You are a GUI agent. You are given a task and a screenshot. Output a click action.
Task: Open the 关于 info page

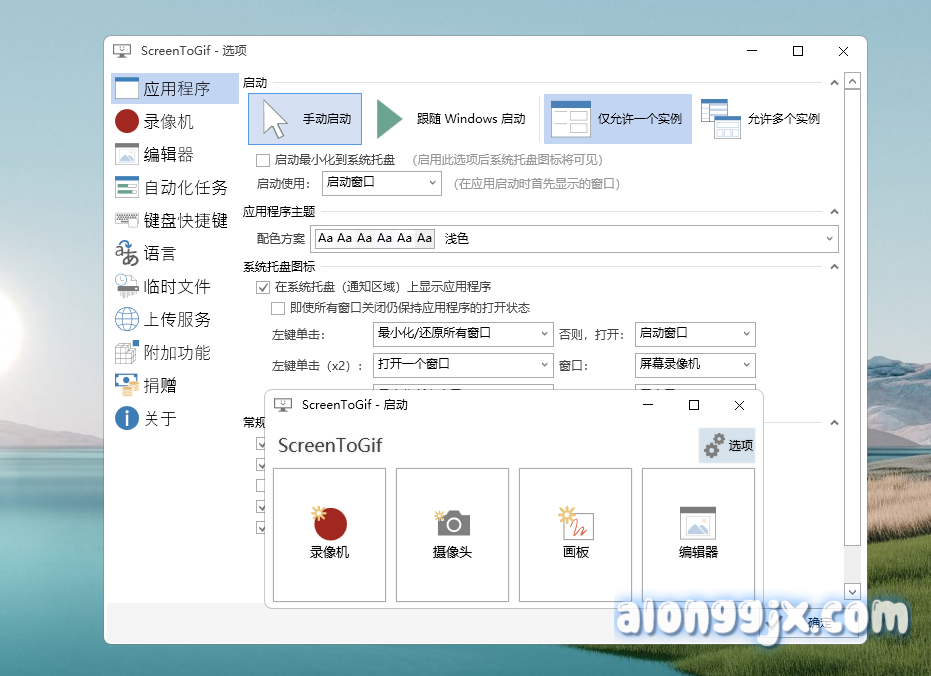160,419
